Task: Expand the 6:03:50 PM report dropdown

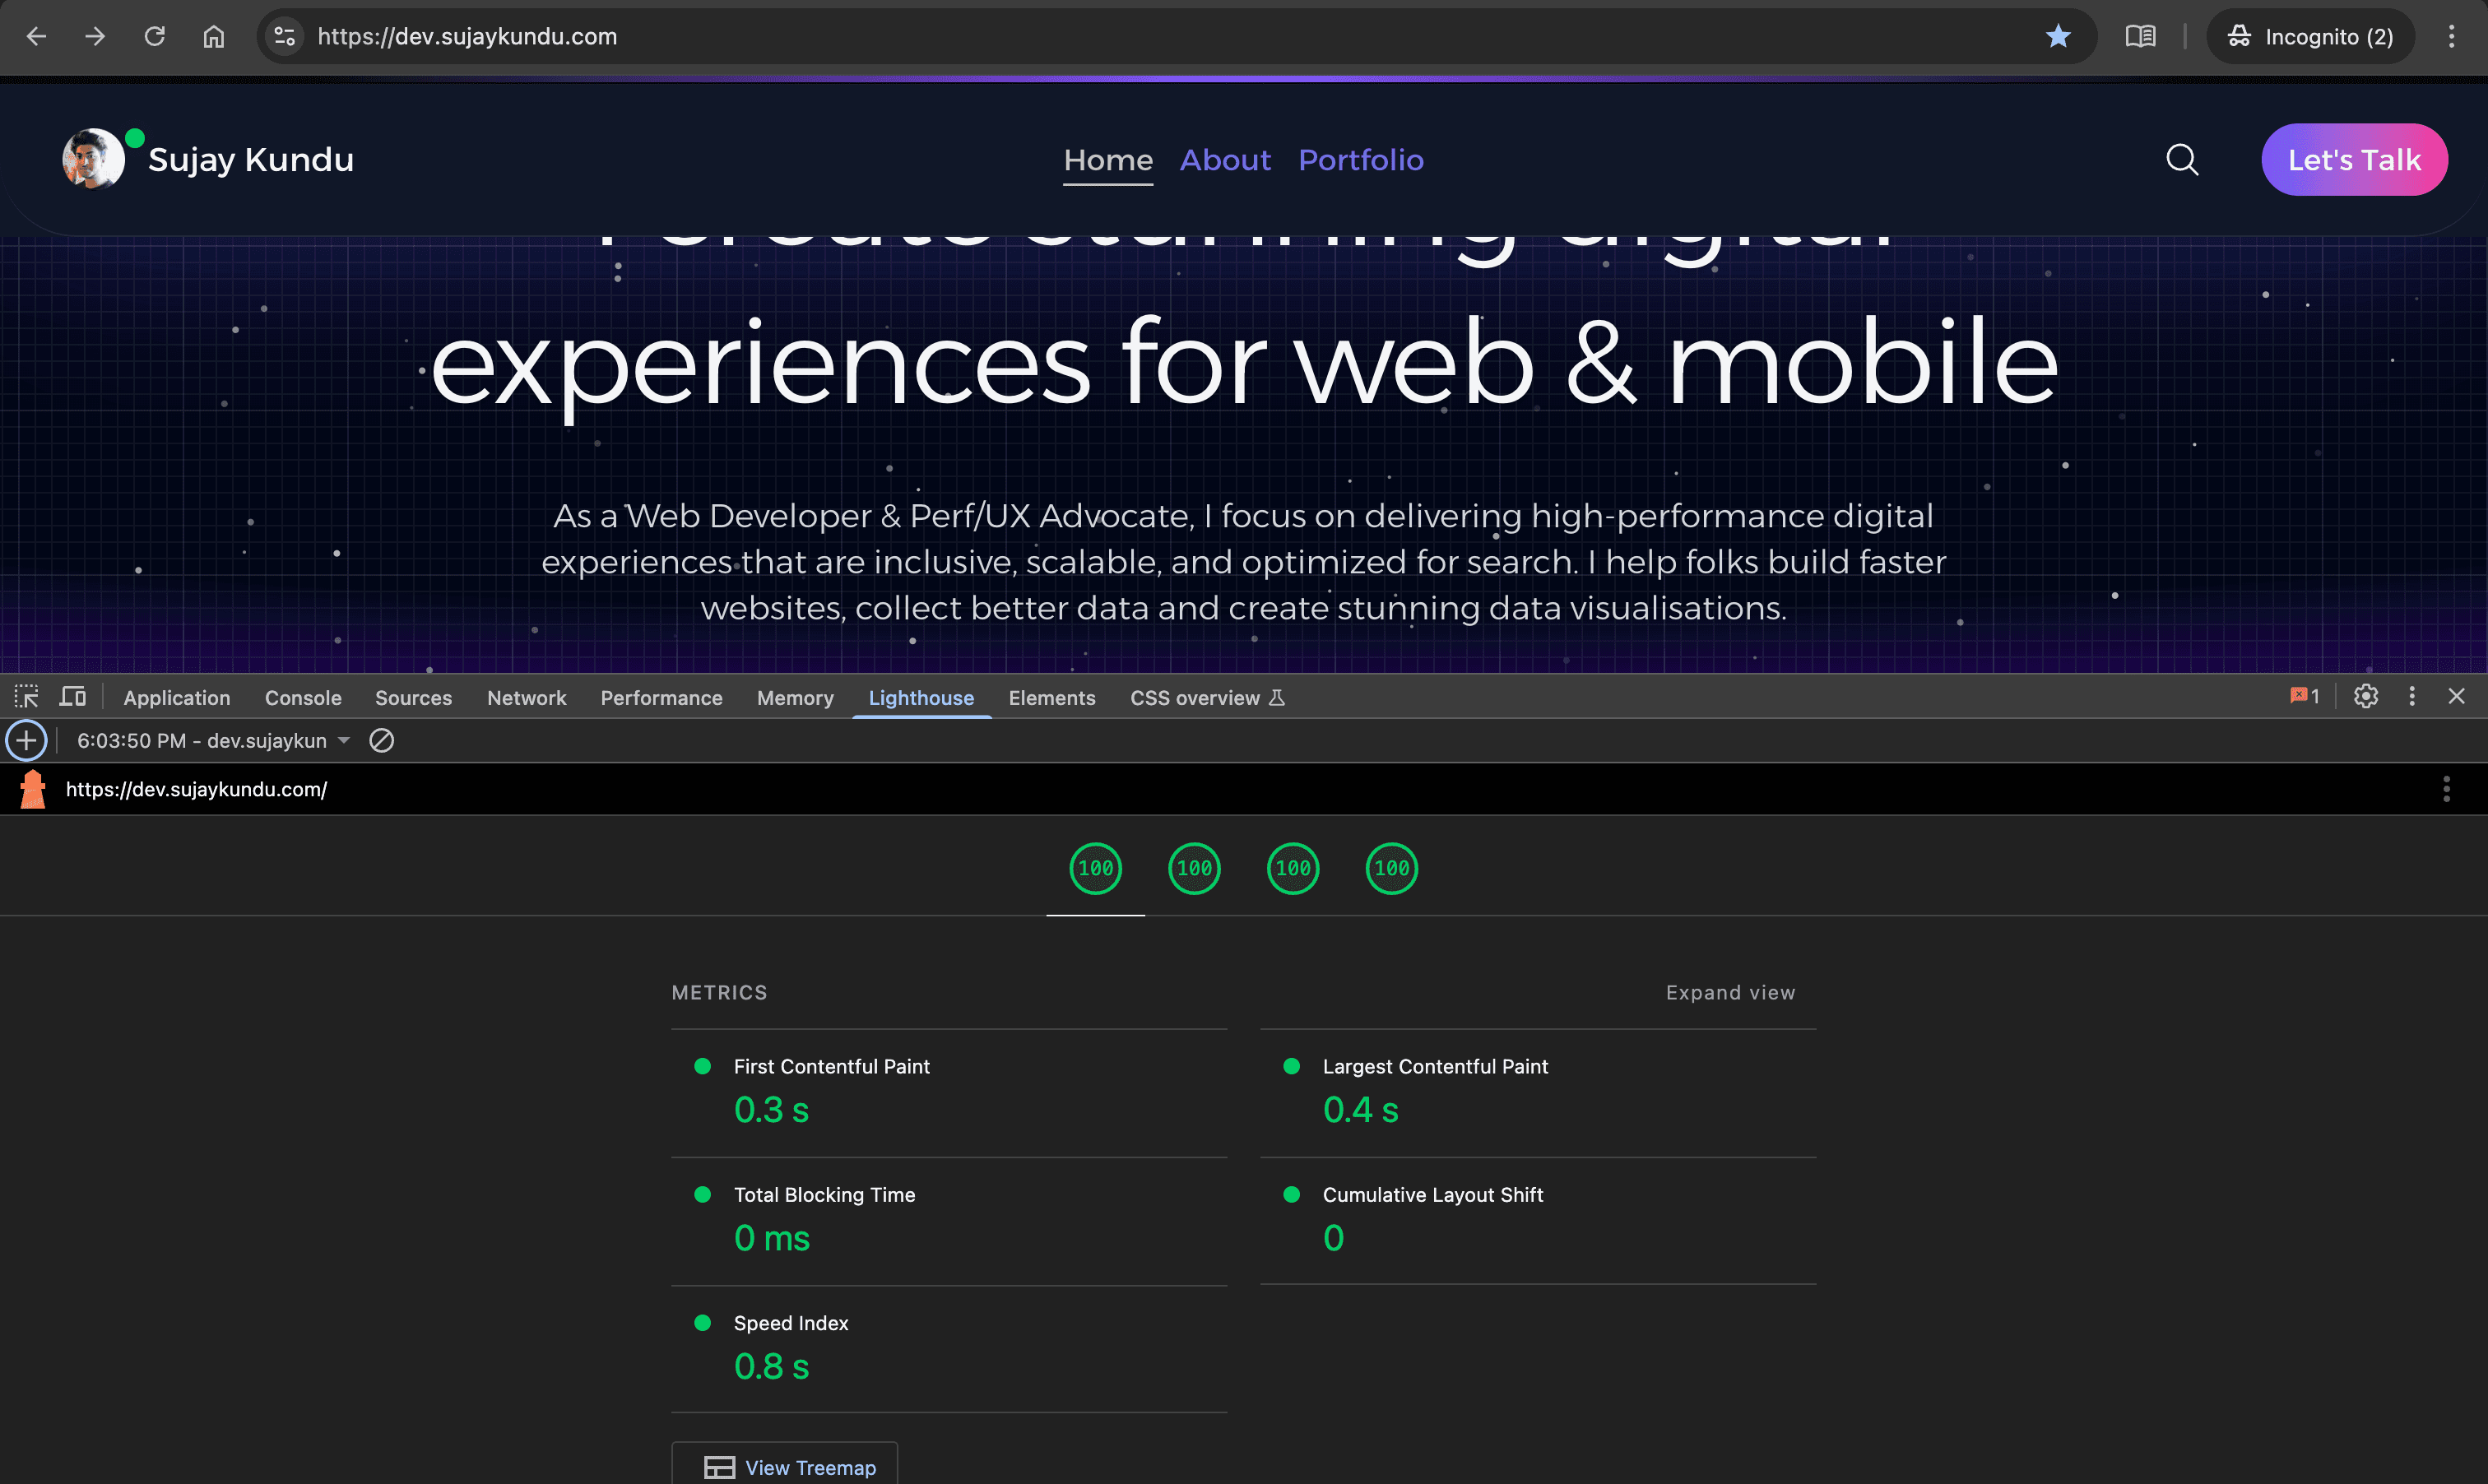Action: (344, 741)
